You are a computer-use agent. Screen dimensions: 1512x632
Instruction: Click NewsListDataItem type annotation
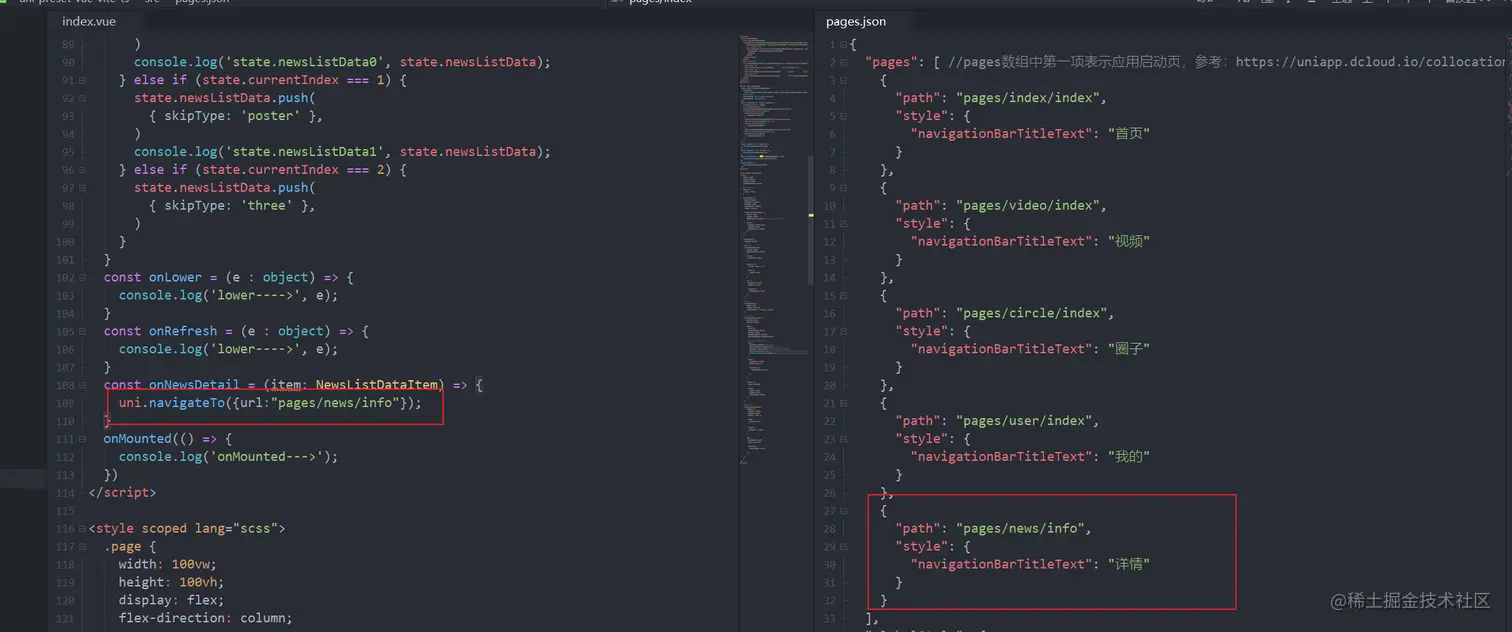click(377, 385)
